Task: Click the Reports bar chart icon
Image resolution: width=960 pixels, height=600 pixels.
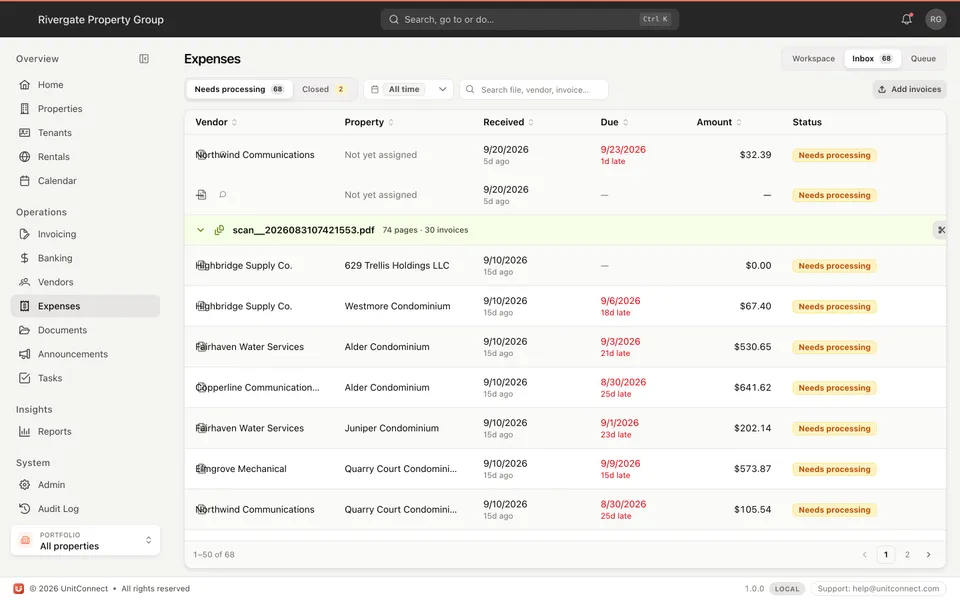Action: pyautogui.click(x=24, y=431)
